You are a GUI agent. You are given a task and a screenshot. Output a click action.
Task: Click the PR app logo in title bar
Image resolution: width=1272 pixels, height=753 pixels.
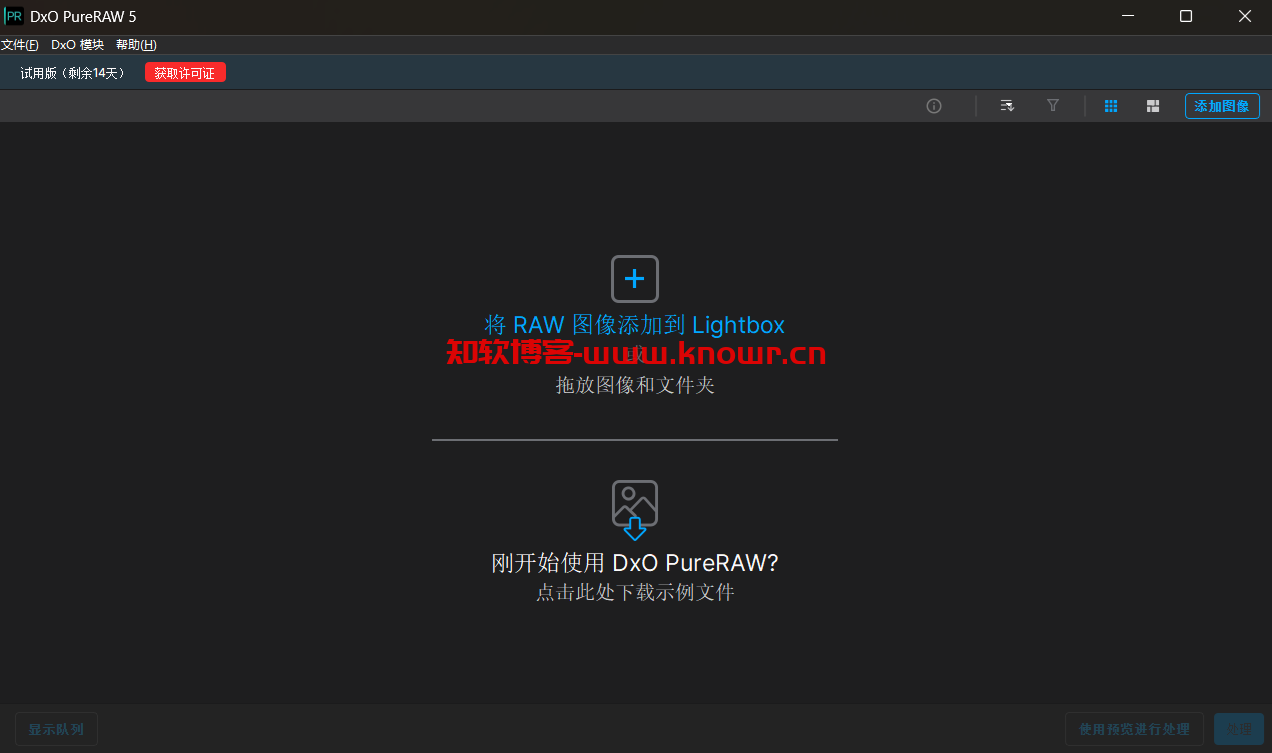coord(14,16)
